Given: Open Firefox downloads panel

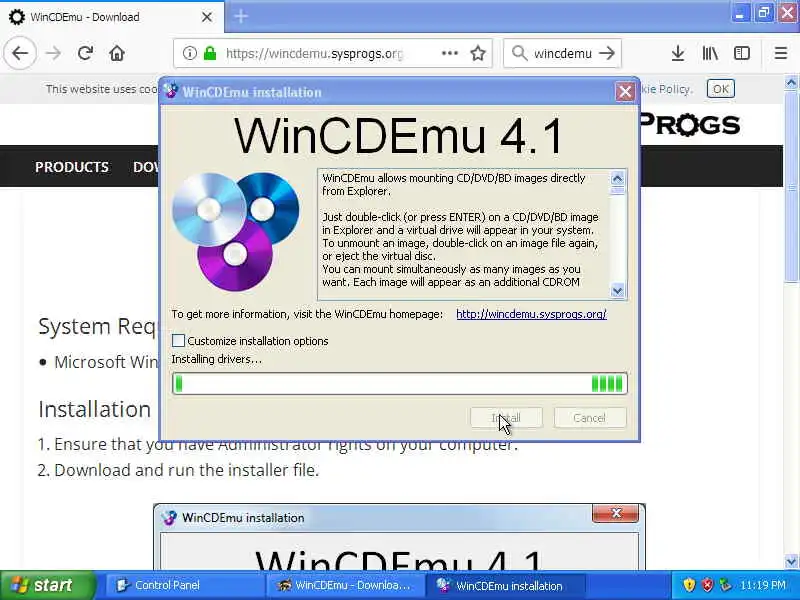Looking at the screenshot, I should [x=678, y=53].
